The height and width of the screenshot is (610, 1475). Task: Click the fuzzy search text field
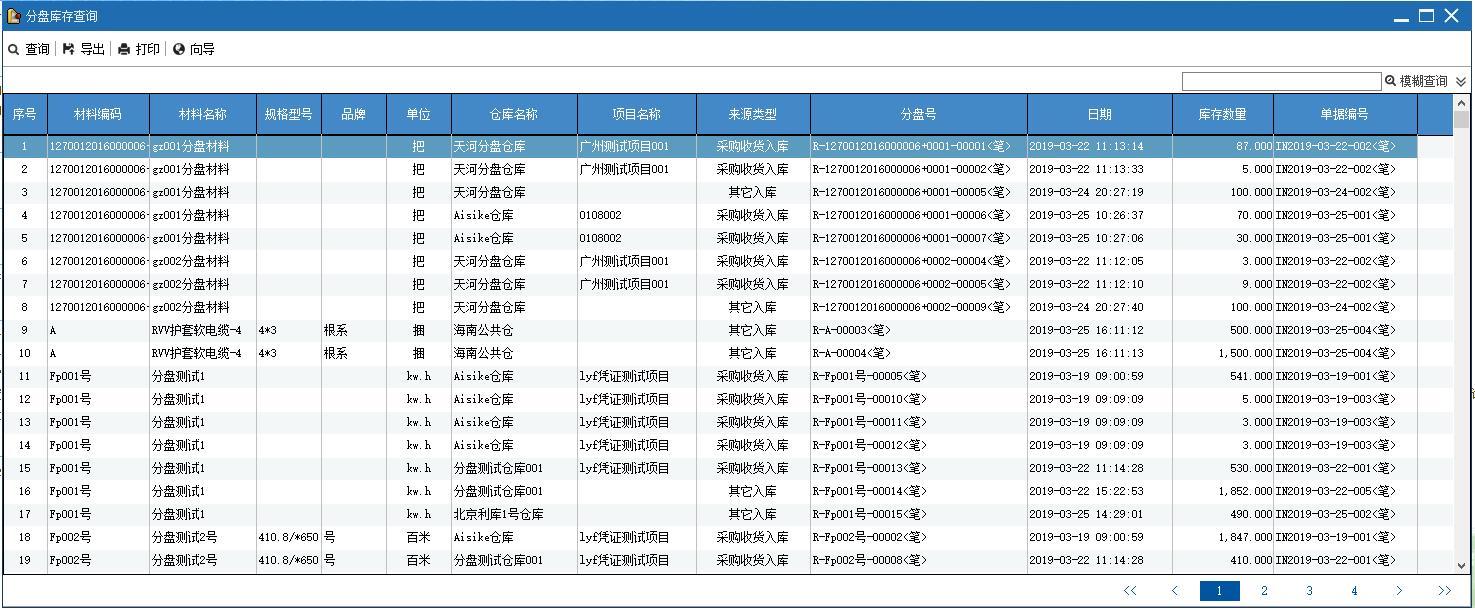(1281, 81)
